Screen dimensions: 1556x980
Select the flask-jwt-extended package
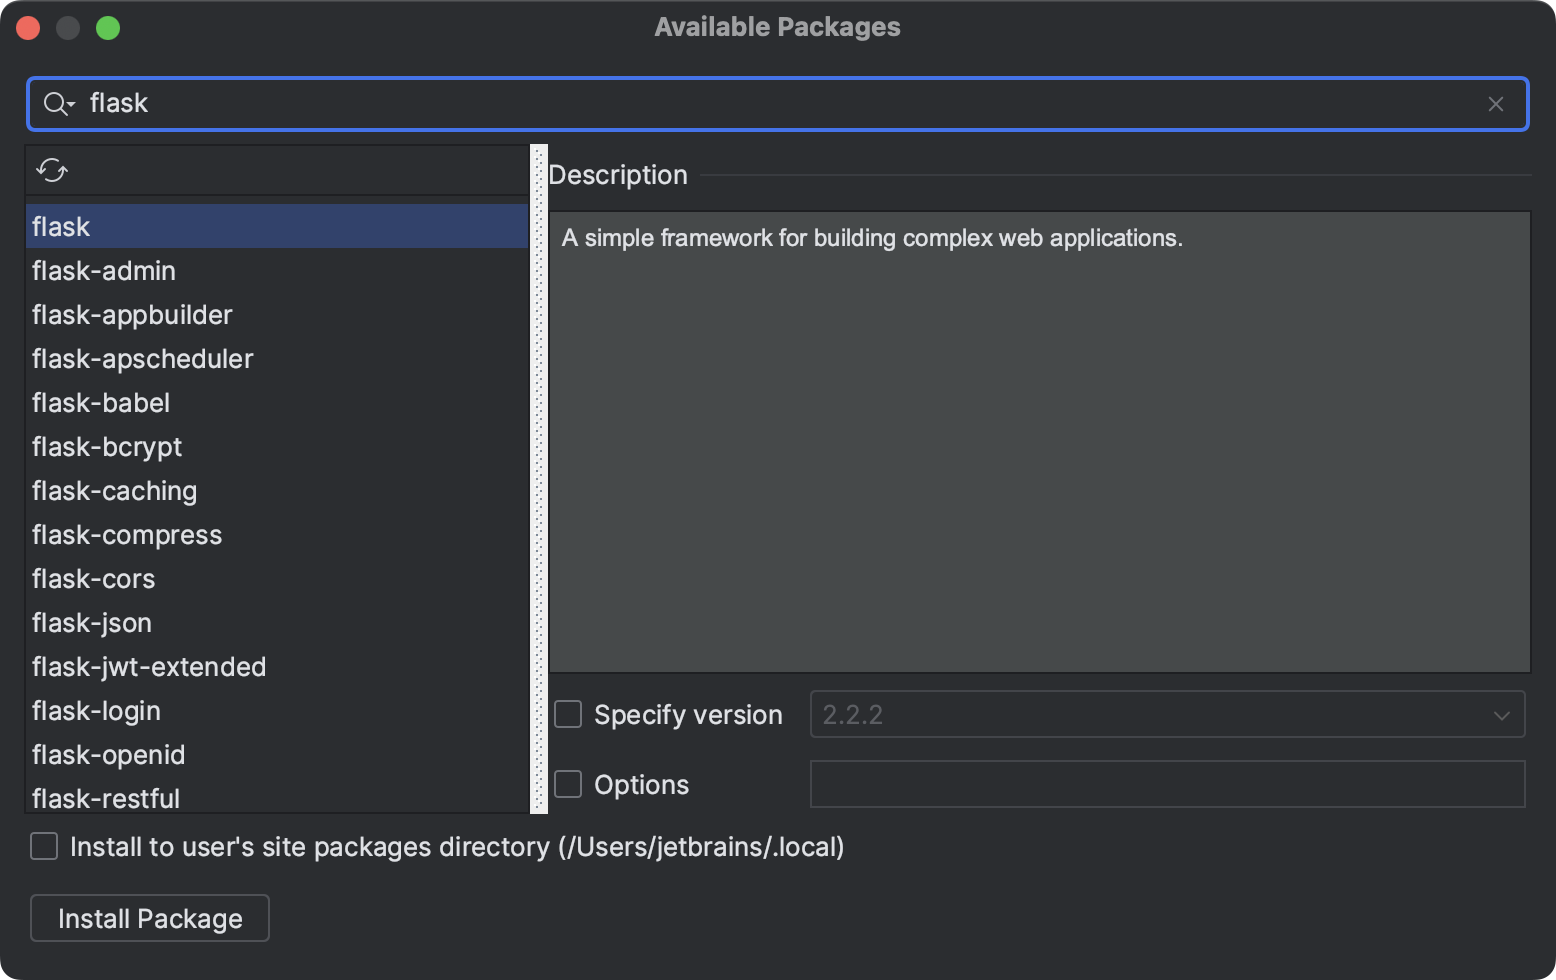click(200, 666)
